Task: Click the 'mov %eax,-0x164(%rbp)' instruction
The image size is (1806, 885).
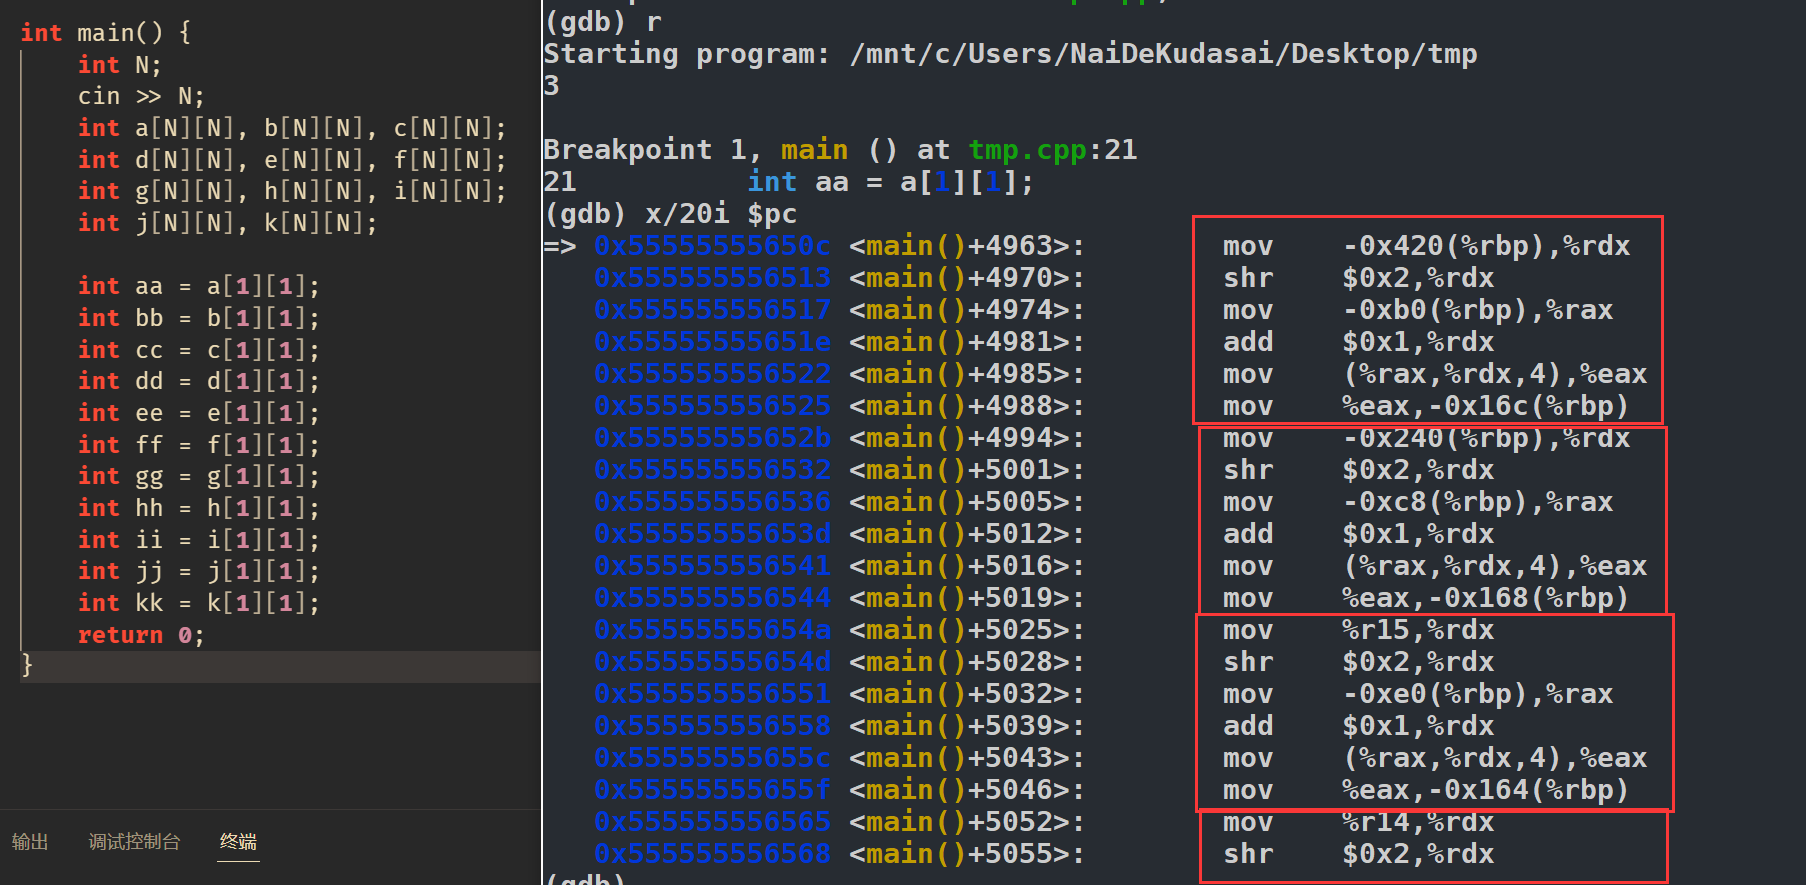Action: click(x=1426, y=790)
